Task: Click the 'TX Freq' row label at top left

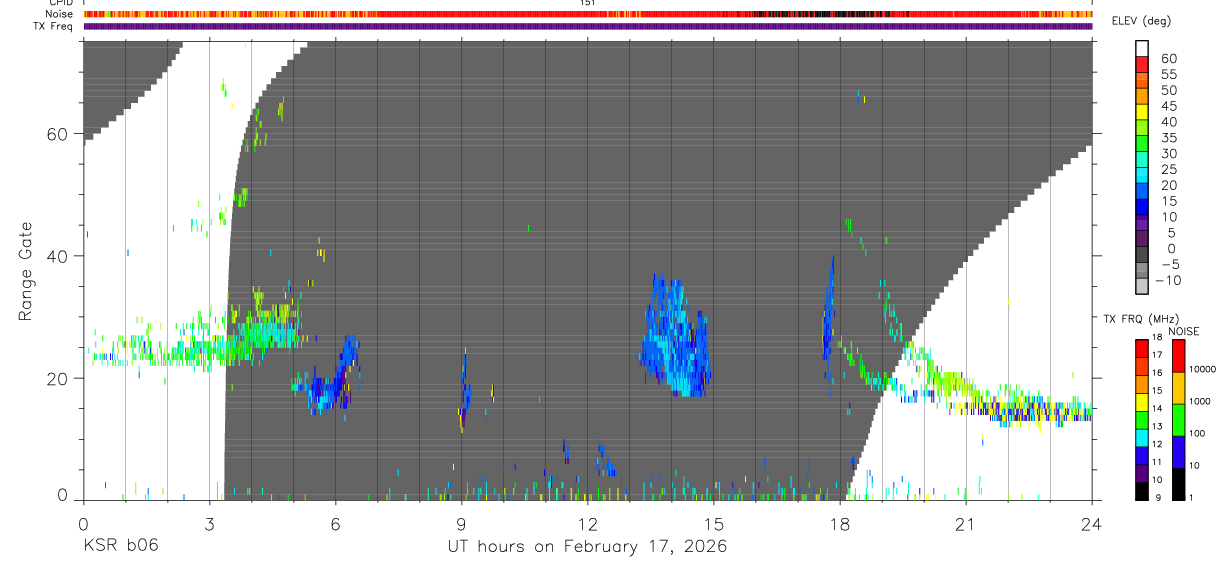Action: 55,26
